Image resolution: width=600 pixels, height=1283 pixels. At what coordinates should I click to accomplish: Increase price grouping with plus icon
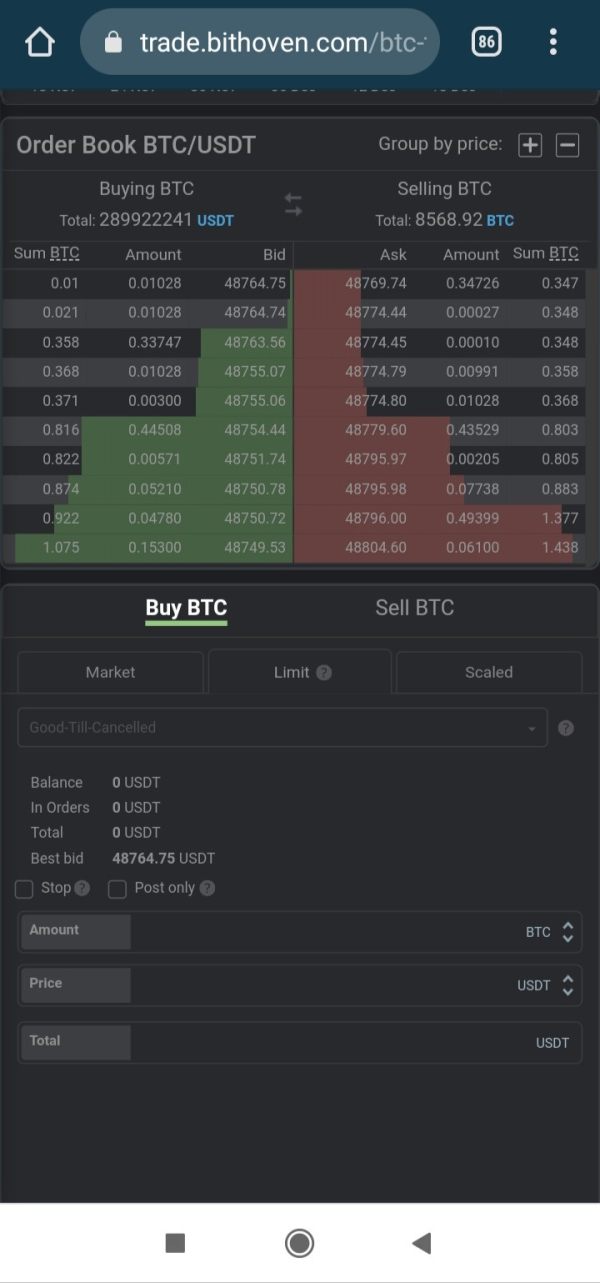(x=530, y=145)
